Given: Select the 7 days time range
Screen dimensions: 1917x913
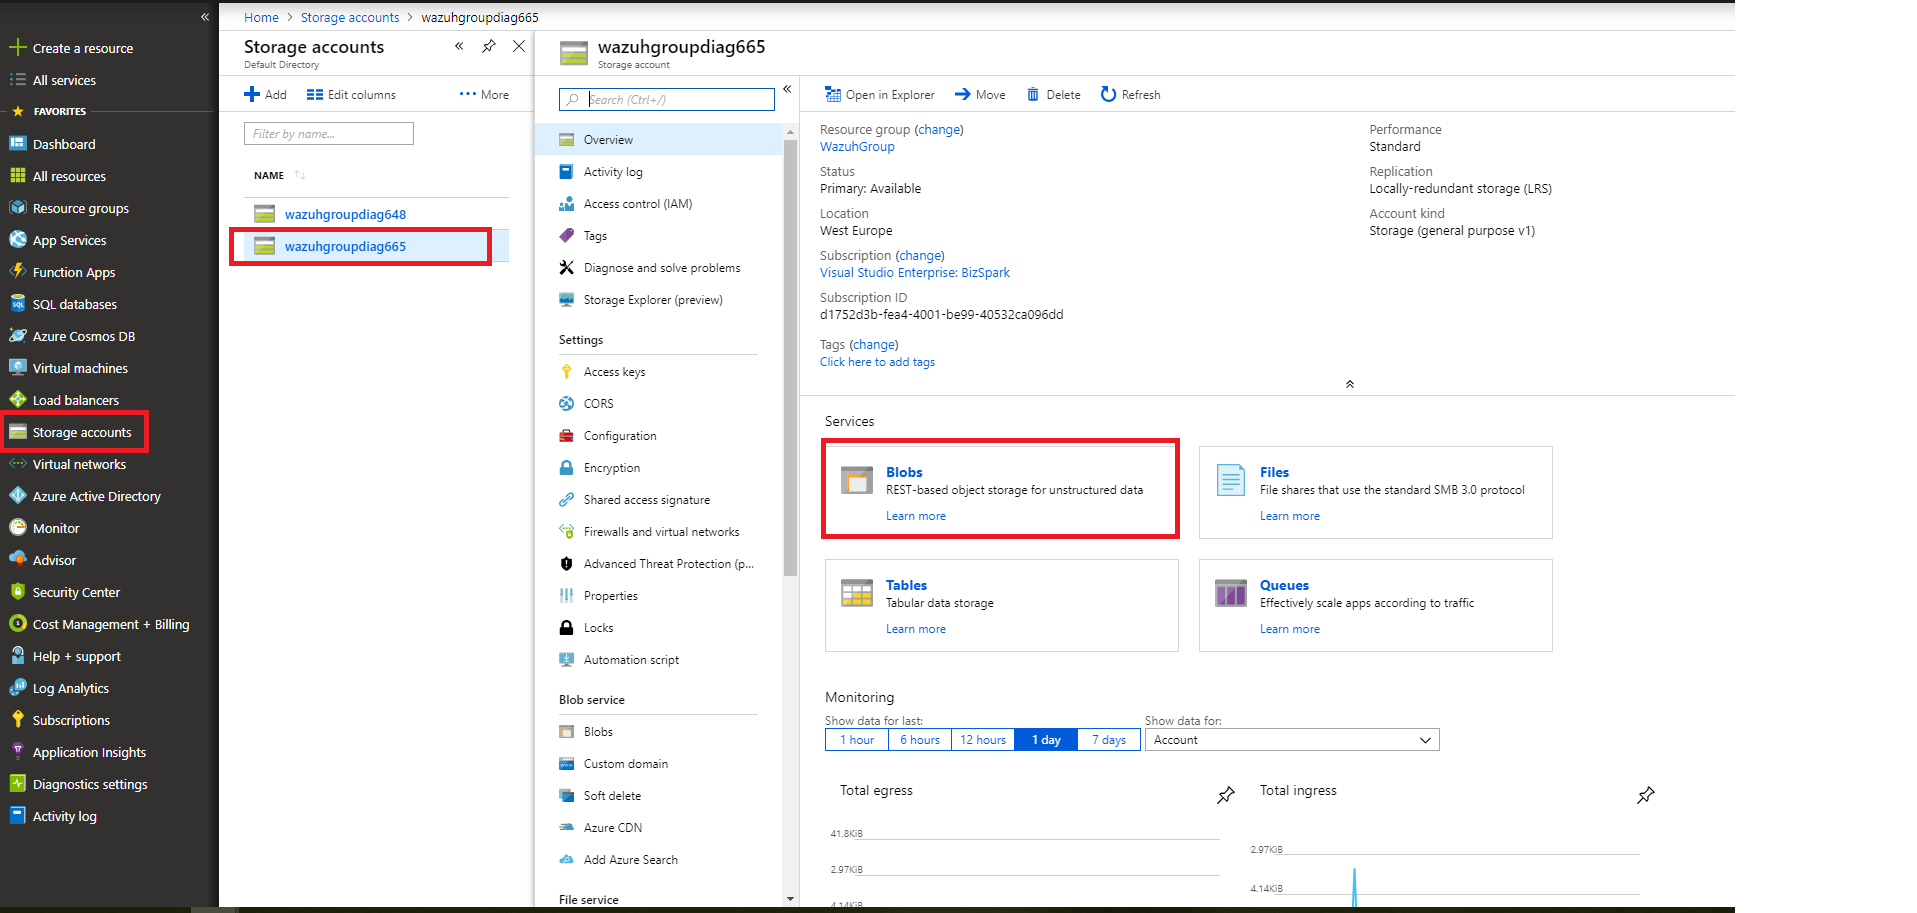Looking at the screenshot, I should [x=1109, y=740].
